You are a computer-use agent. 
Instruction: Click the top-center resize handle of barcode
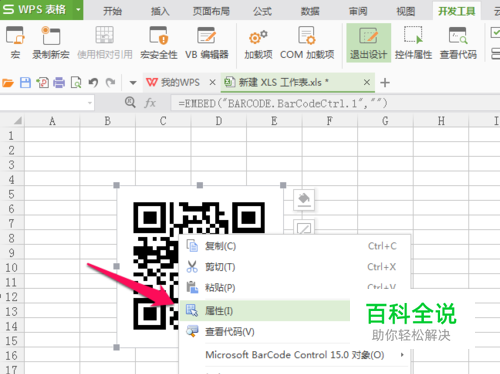point(200,185)
